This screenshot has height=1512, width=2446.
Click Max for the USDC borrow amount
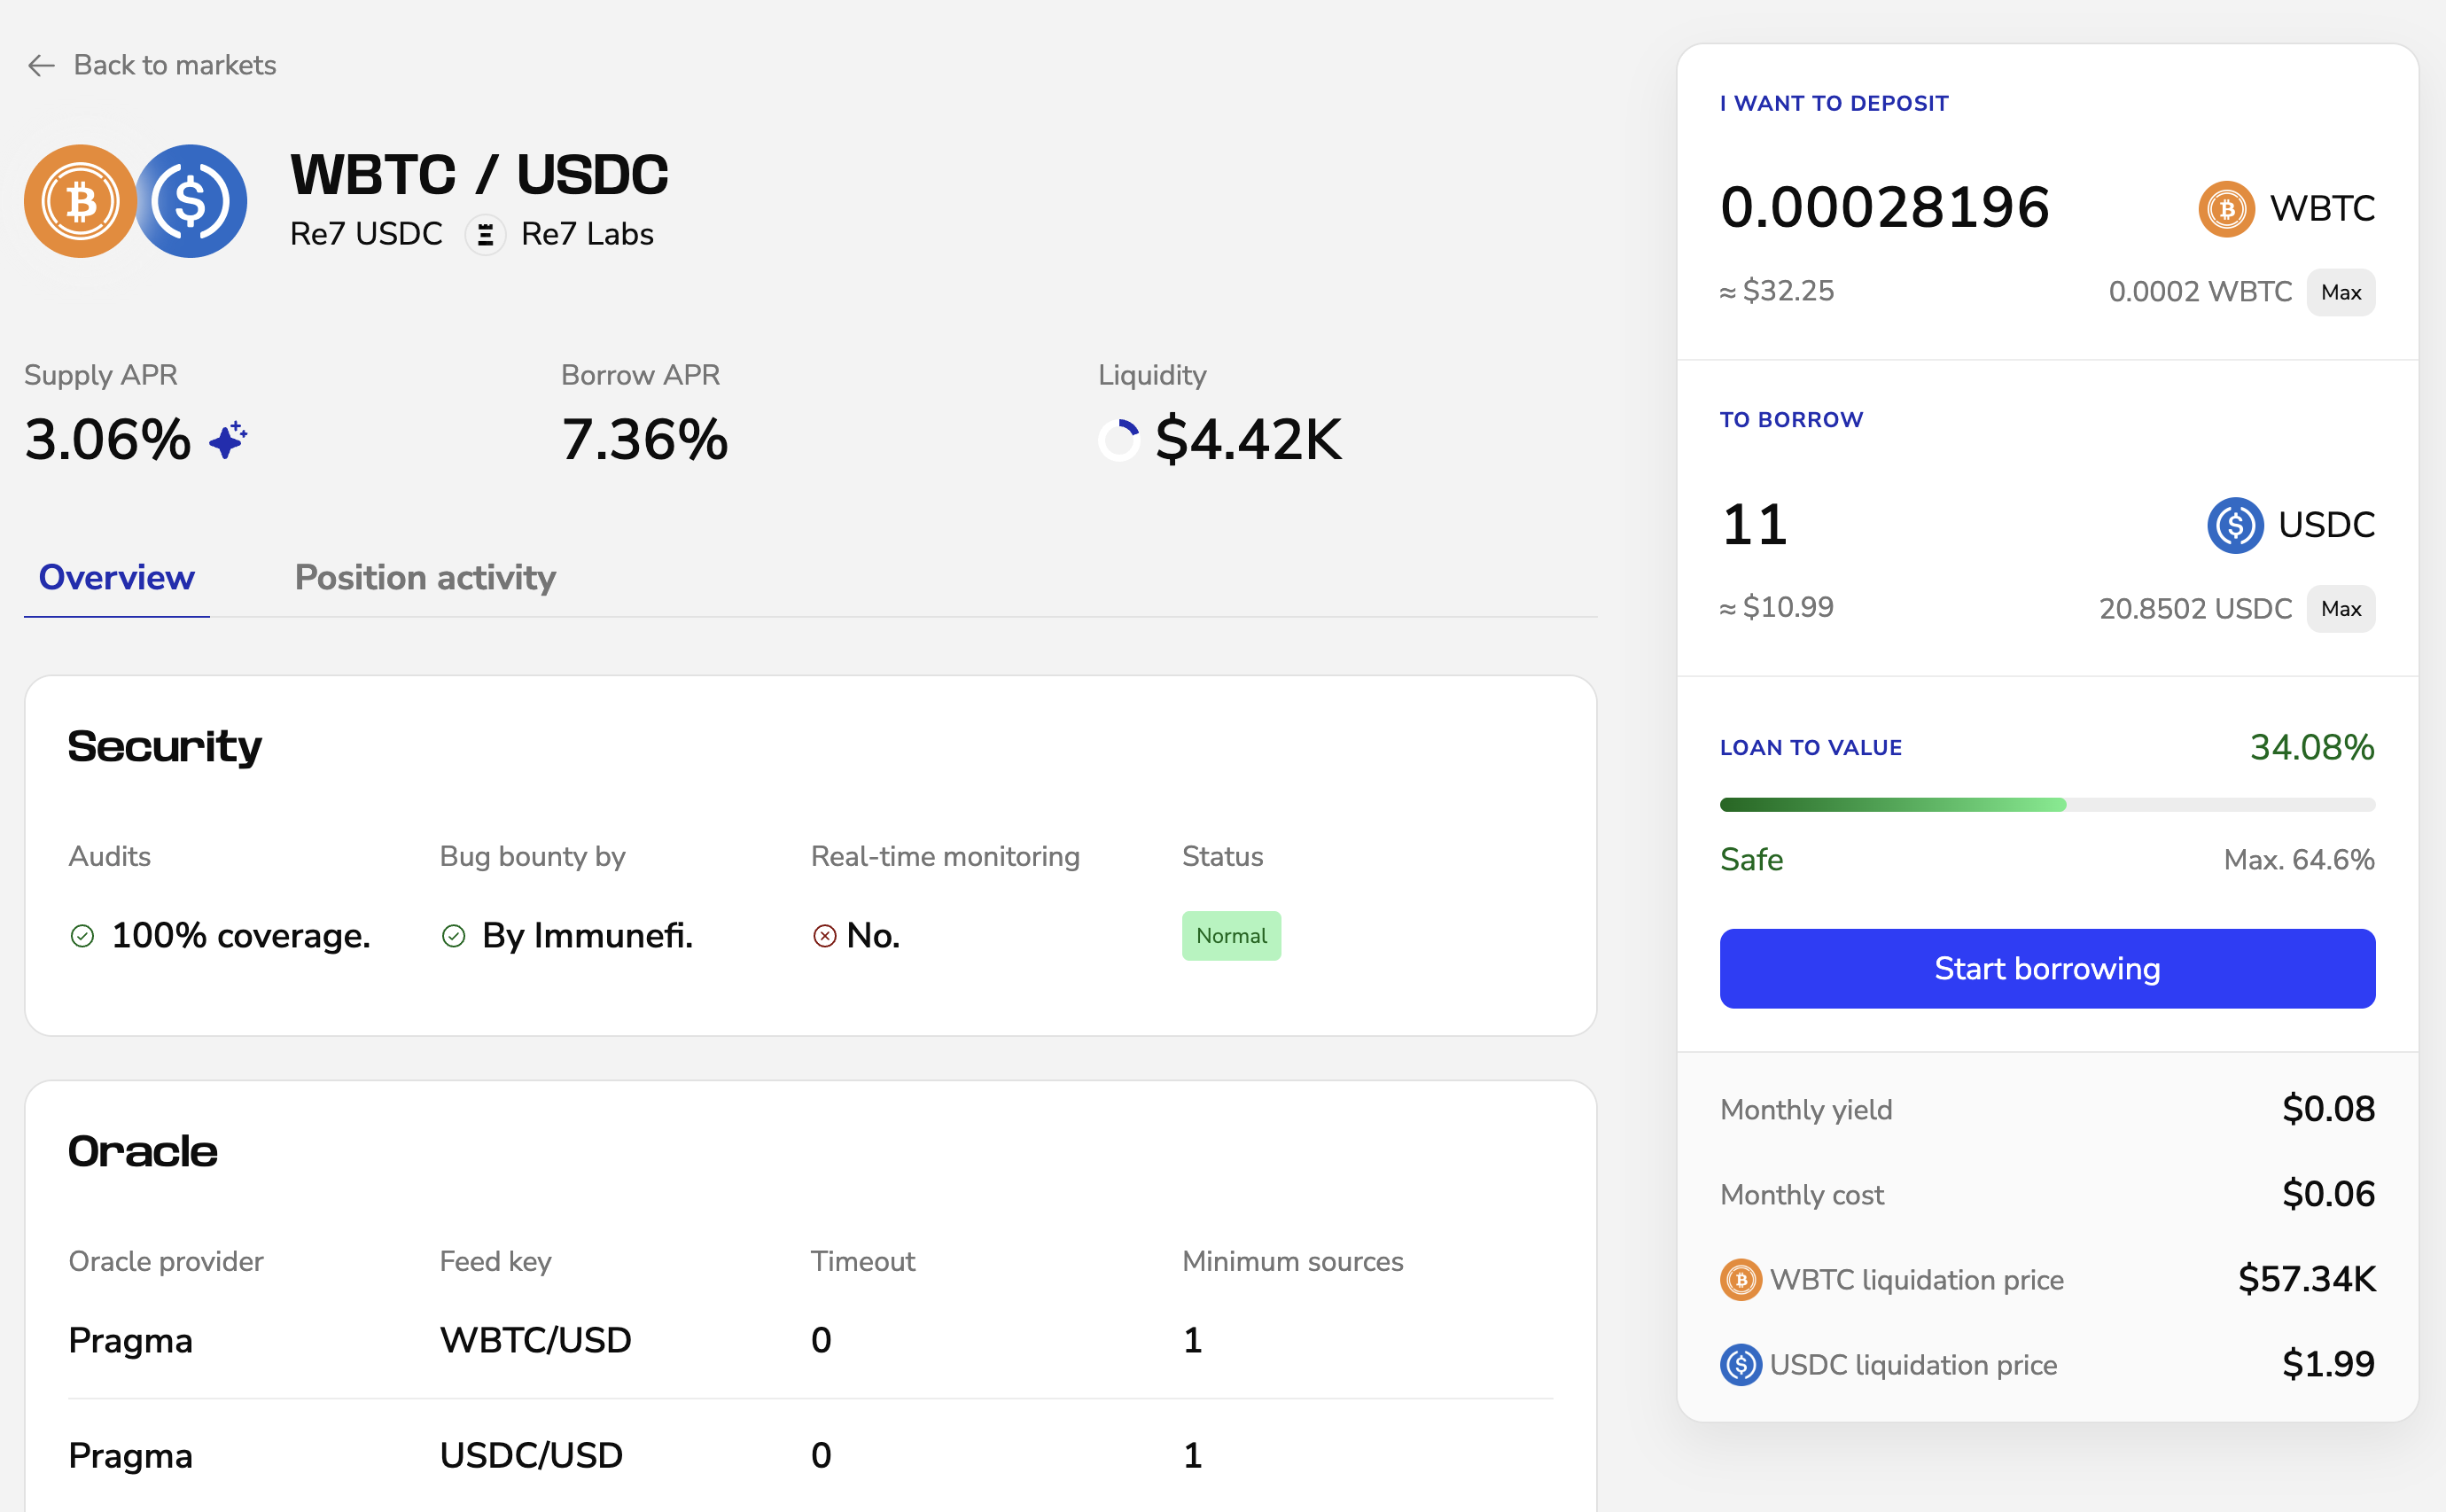pyautogui.click(x=2340, y=609)
